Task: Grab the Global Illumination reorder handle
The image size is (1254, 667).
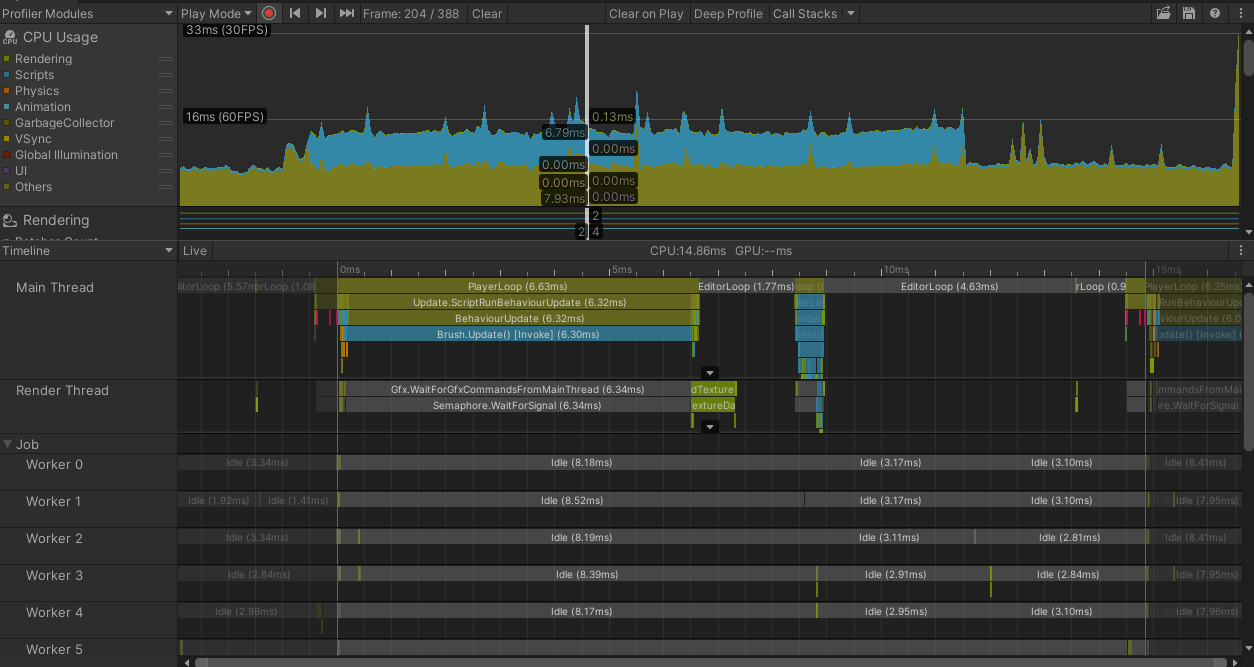Action: point(166,155)
